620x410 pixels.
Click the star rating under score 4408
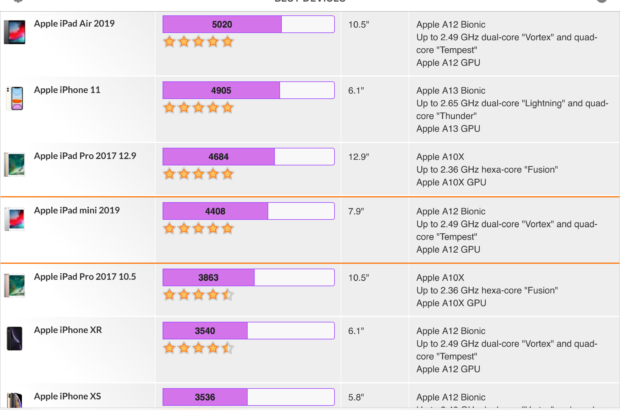point(198,228)
